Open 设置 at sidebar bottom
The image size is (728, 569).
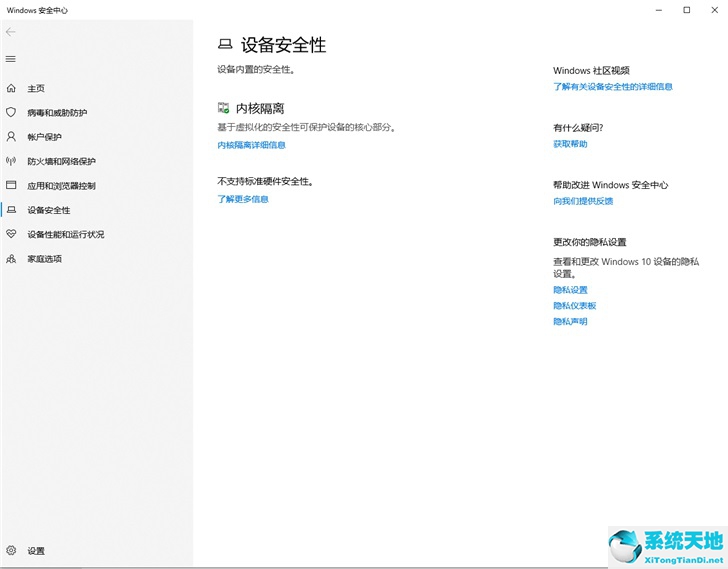(x=36, y=551)
